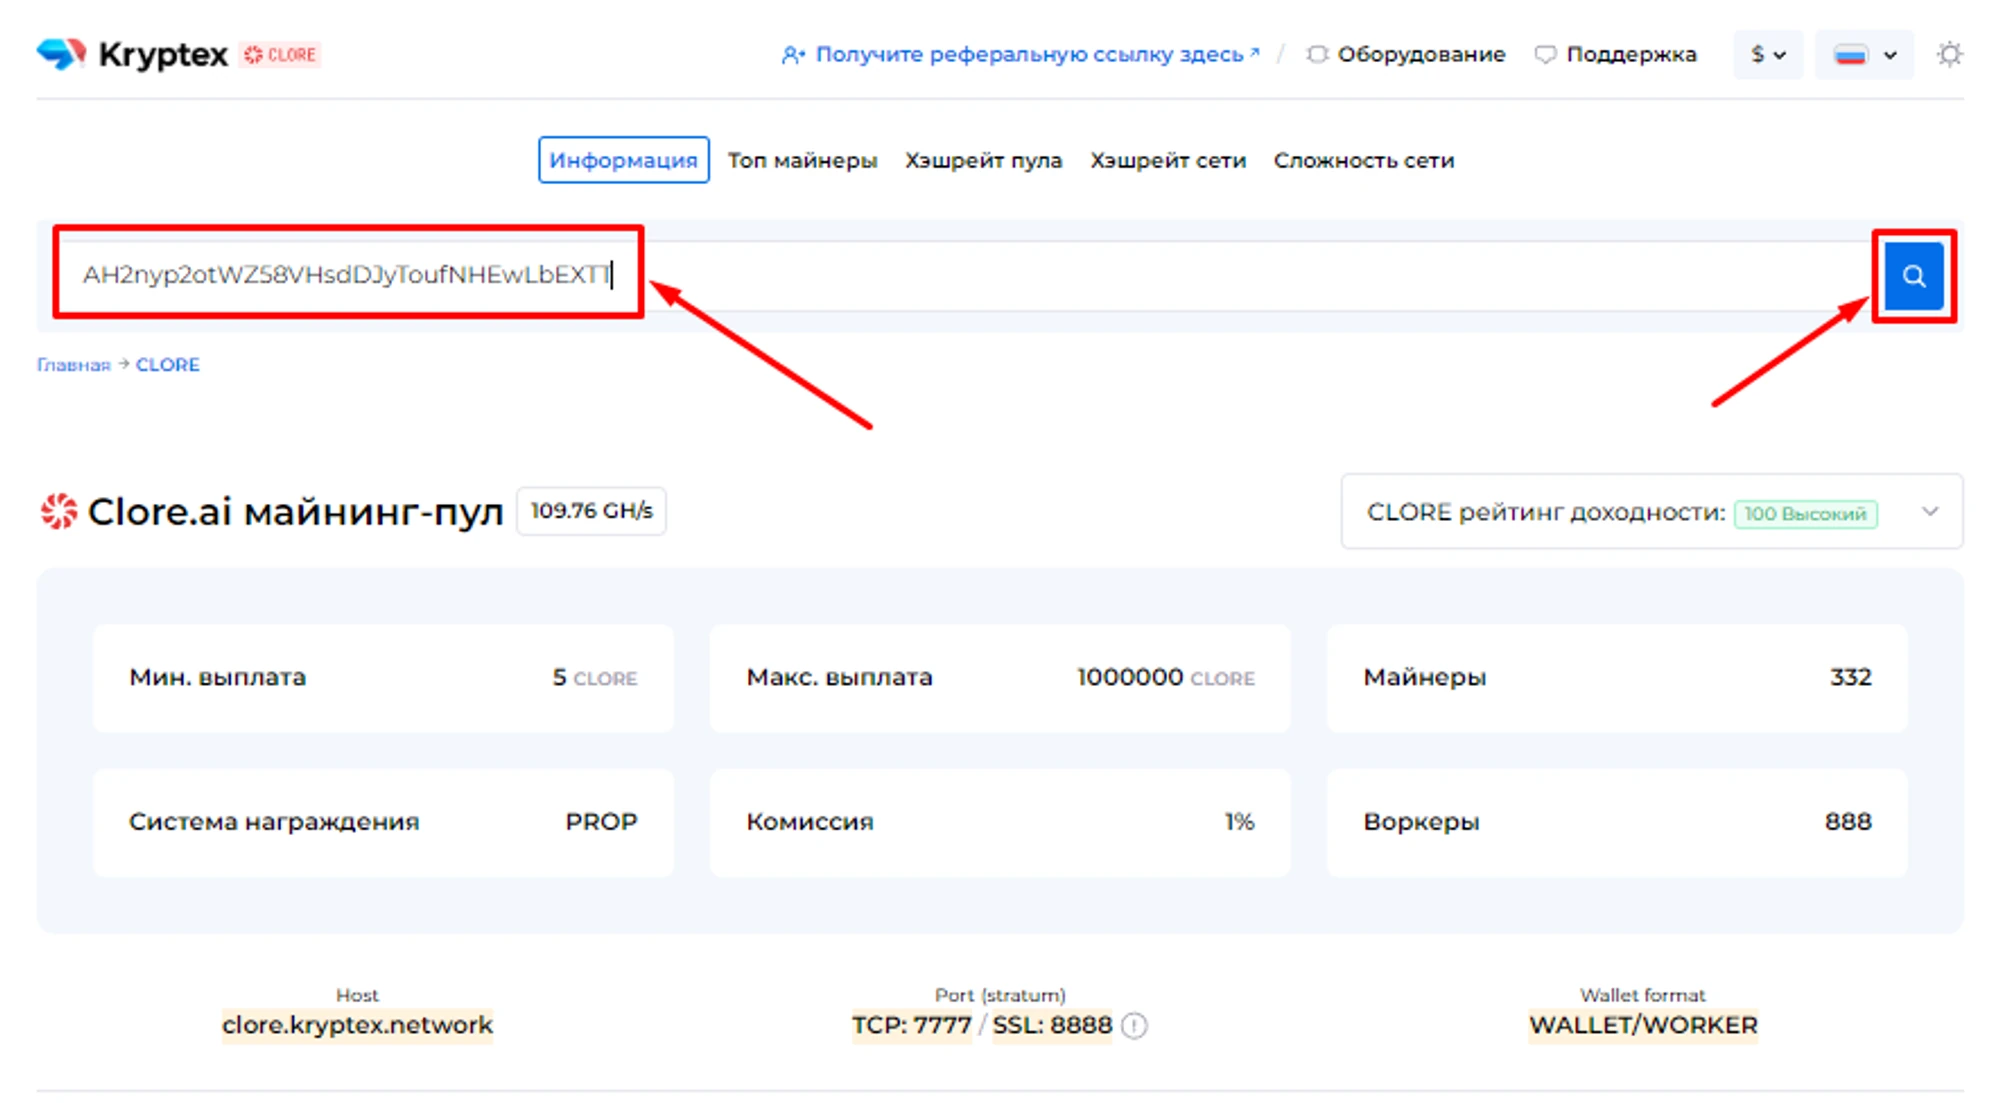
Task: Click the port info circle icon
Action: coord(1134,1026)
